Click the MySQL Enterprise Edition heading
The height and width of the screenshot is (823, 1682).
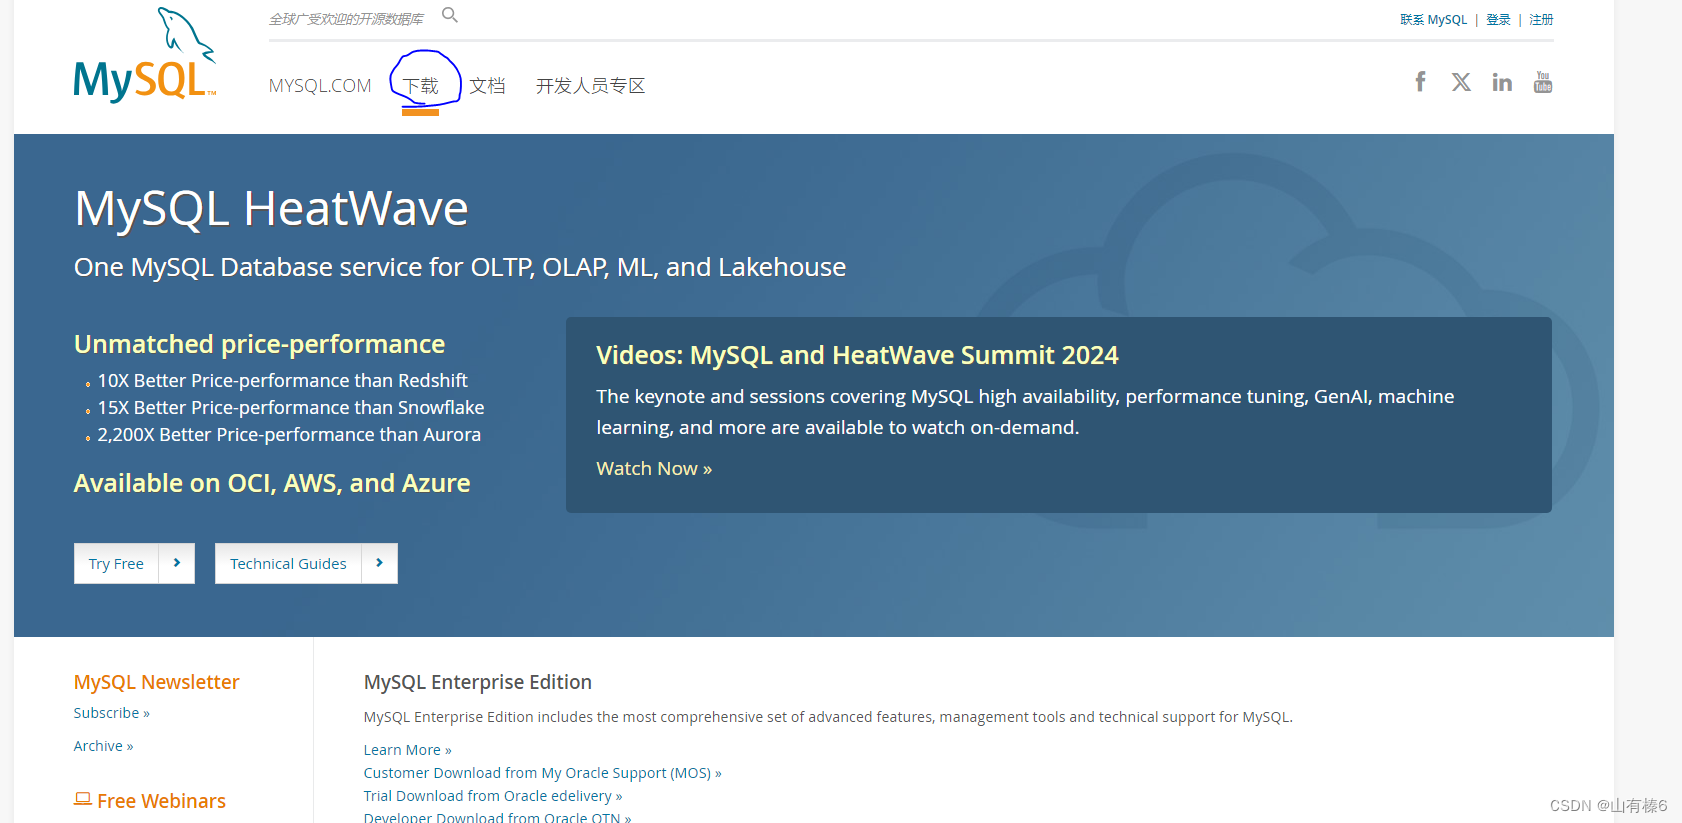pyautogui.click(x=478, y=682)
